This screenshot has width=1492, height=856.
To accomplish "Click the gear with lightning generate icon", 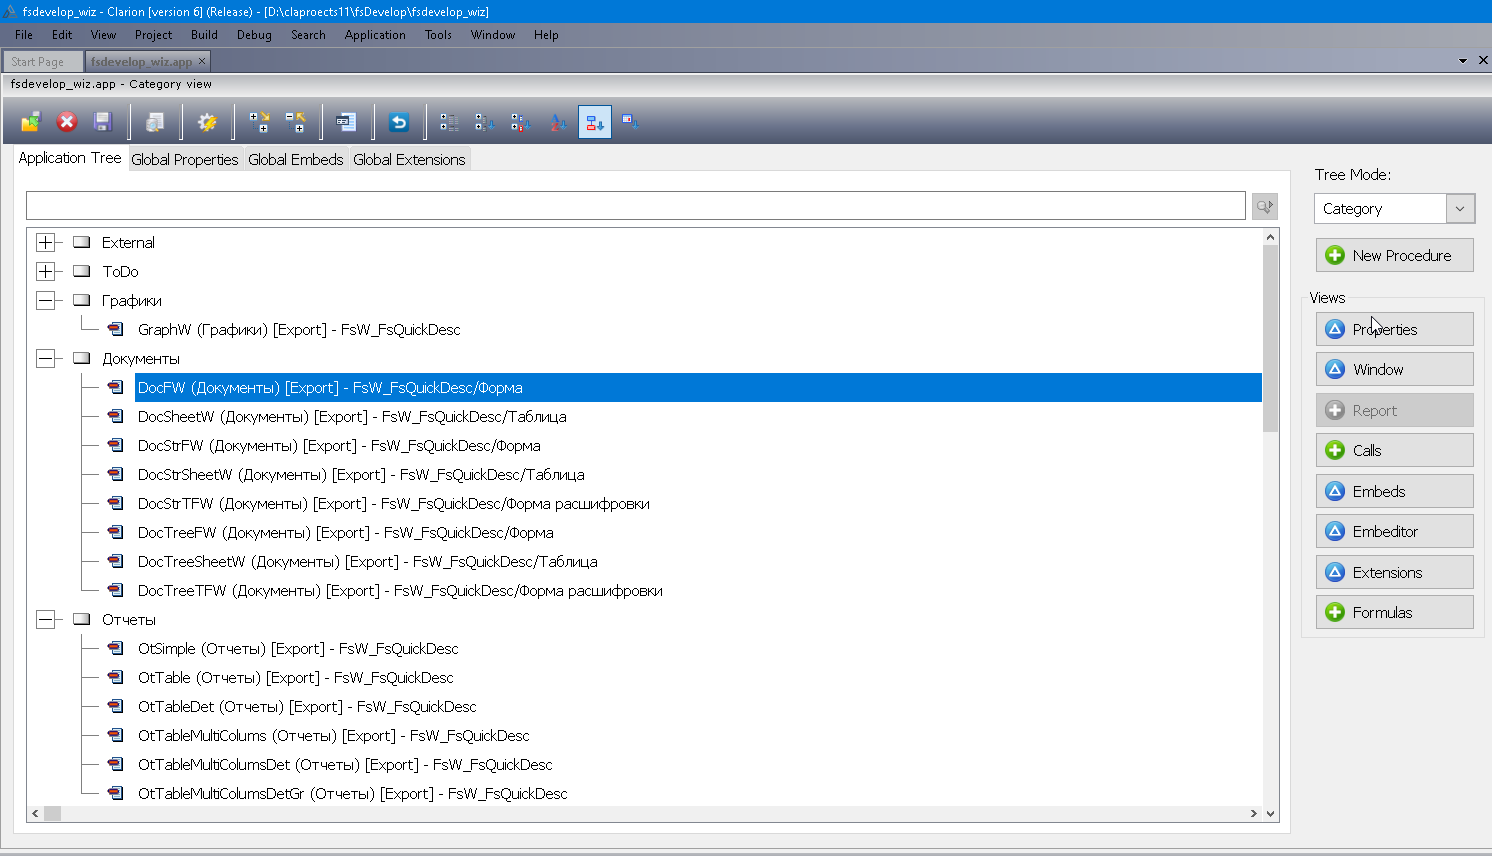I will (207, 122).
